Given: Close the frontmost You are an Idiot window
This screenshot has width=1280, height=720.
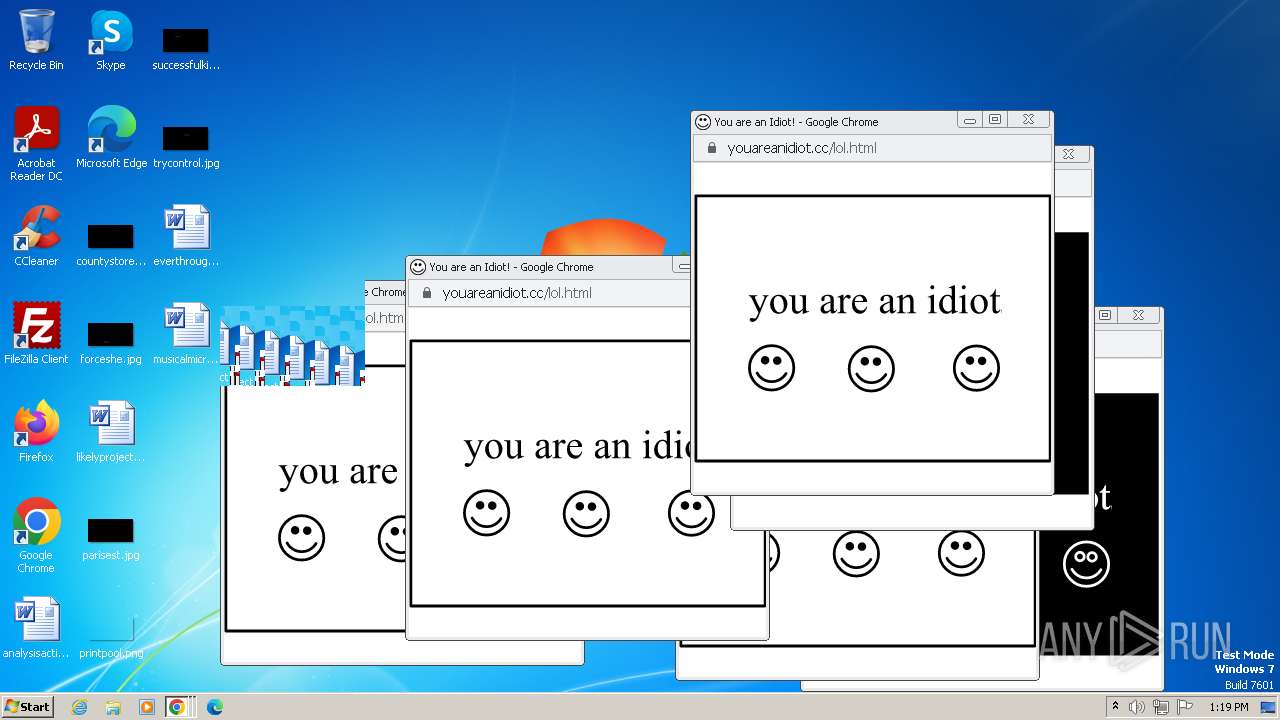Looking at the screenshot, I should (1028, 120).
